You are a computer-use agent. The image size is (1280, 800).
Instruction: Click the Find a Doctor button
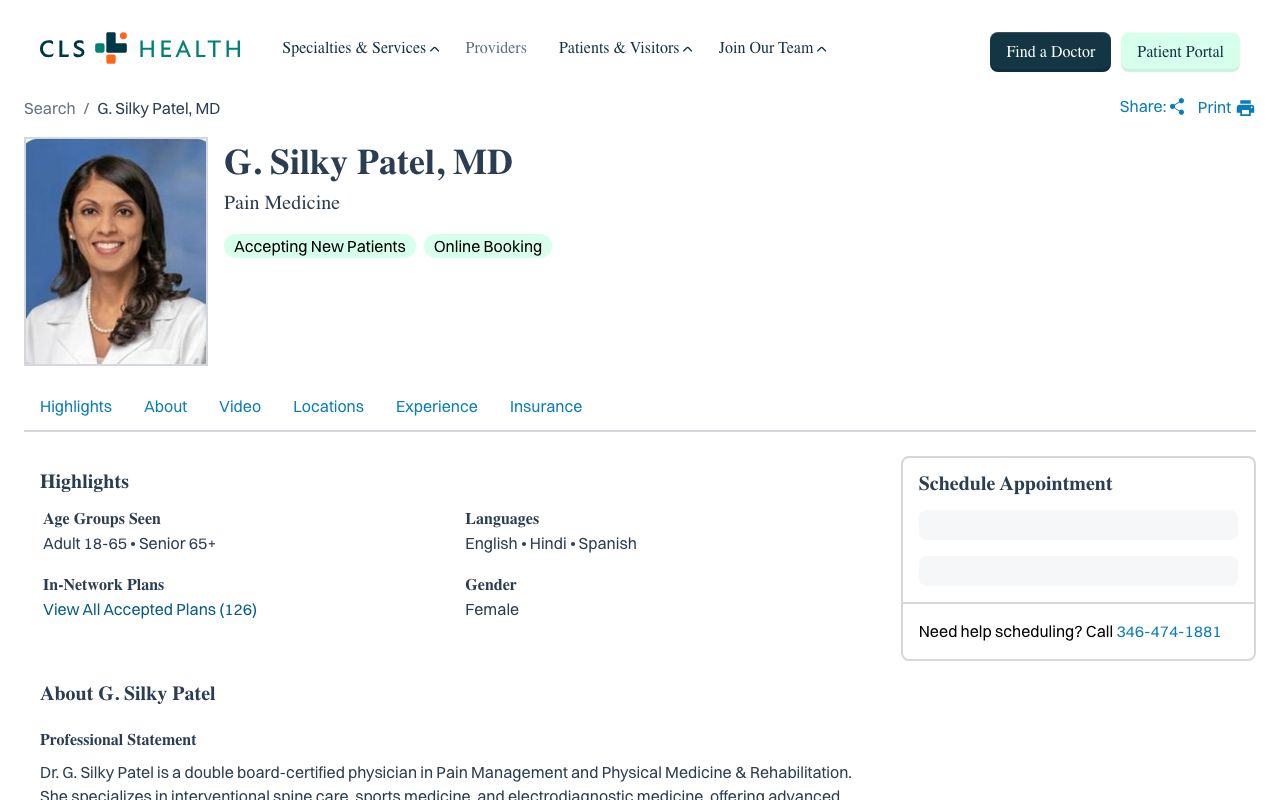click(x=1050, y=52)
